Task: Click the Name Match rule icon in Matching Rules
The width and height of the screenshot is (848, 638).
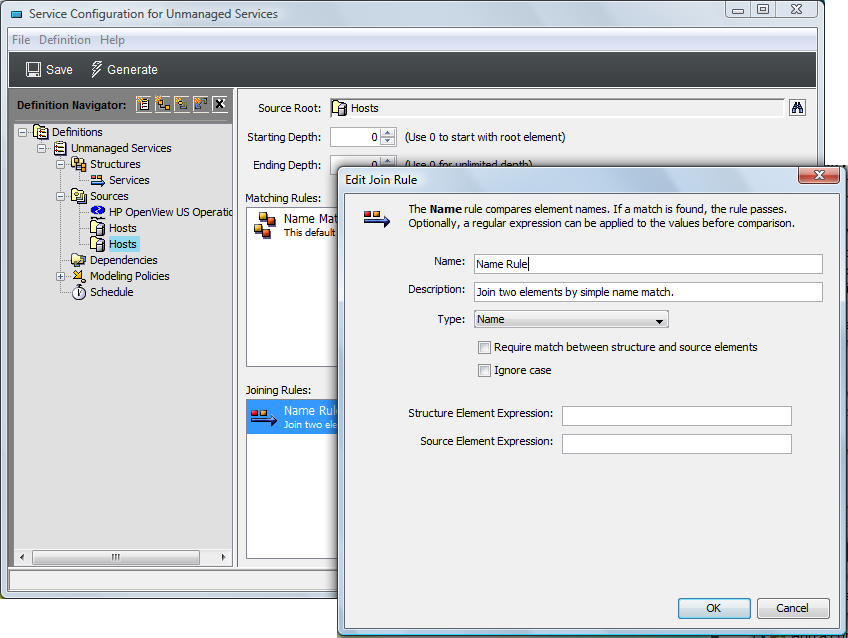Action: (x=265, y=225)
